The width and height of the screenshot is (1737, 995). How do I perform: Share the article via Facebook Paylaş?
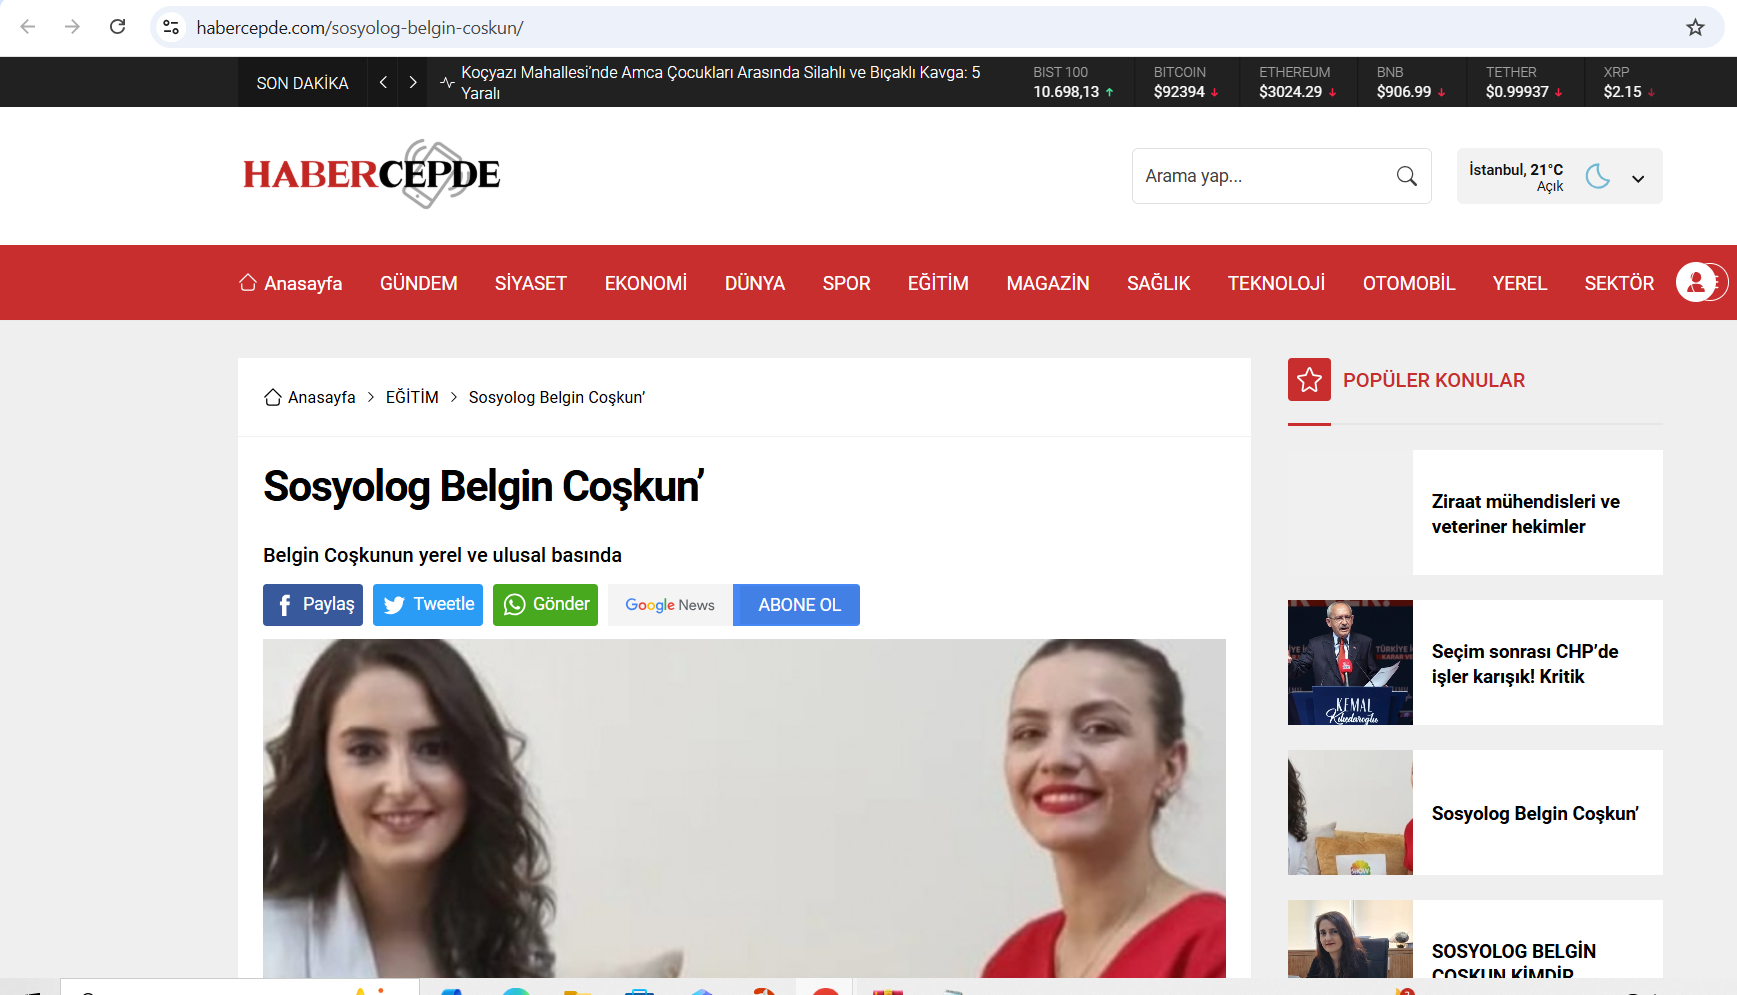[312, 604]
